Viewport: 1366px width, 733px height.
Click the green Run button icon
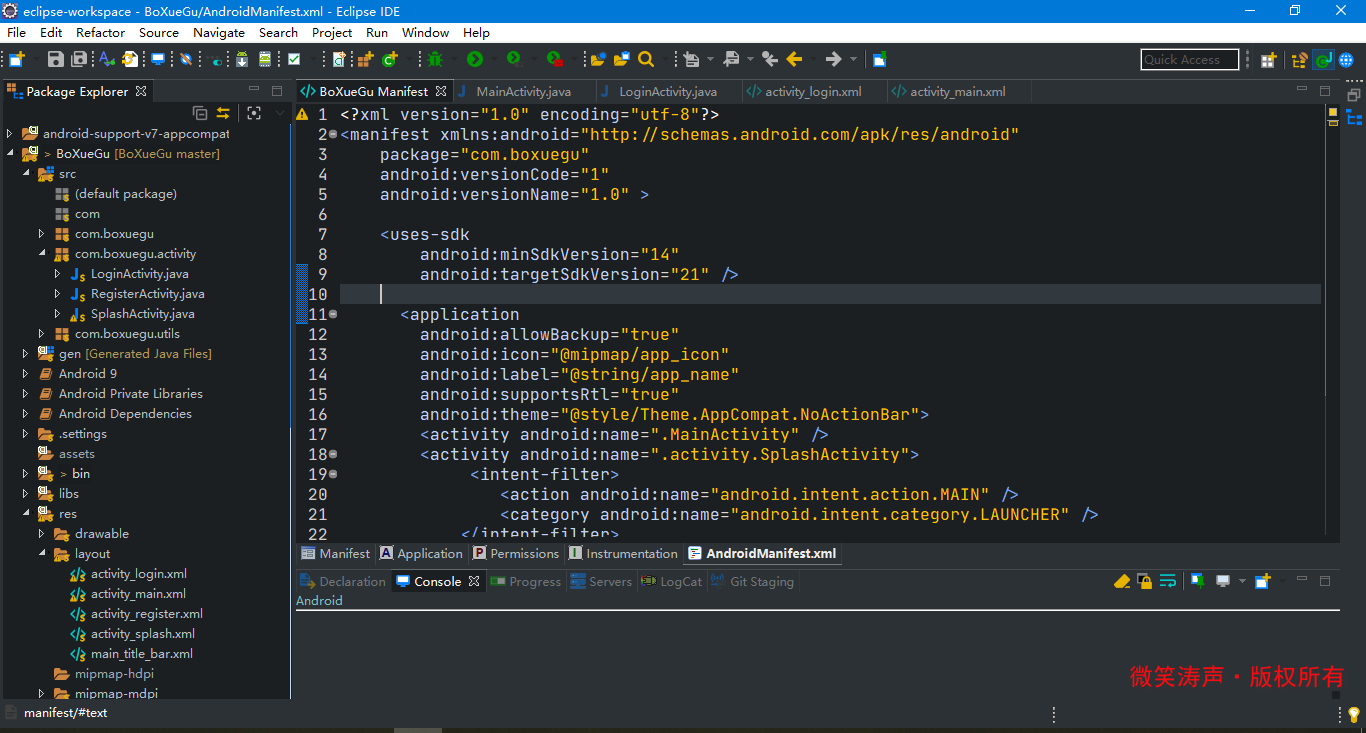(475, 60)
